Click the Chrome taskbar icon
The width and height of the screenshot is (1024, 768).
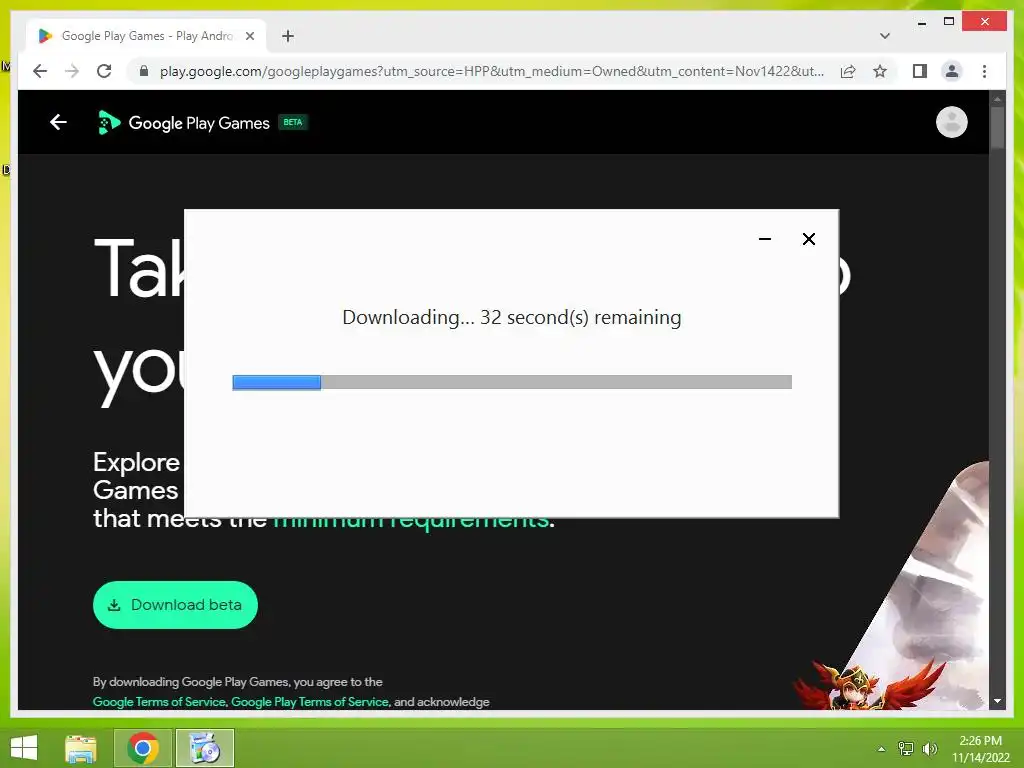[x=143, y=748]
